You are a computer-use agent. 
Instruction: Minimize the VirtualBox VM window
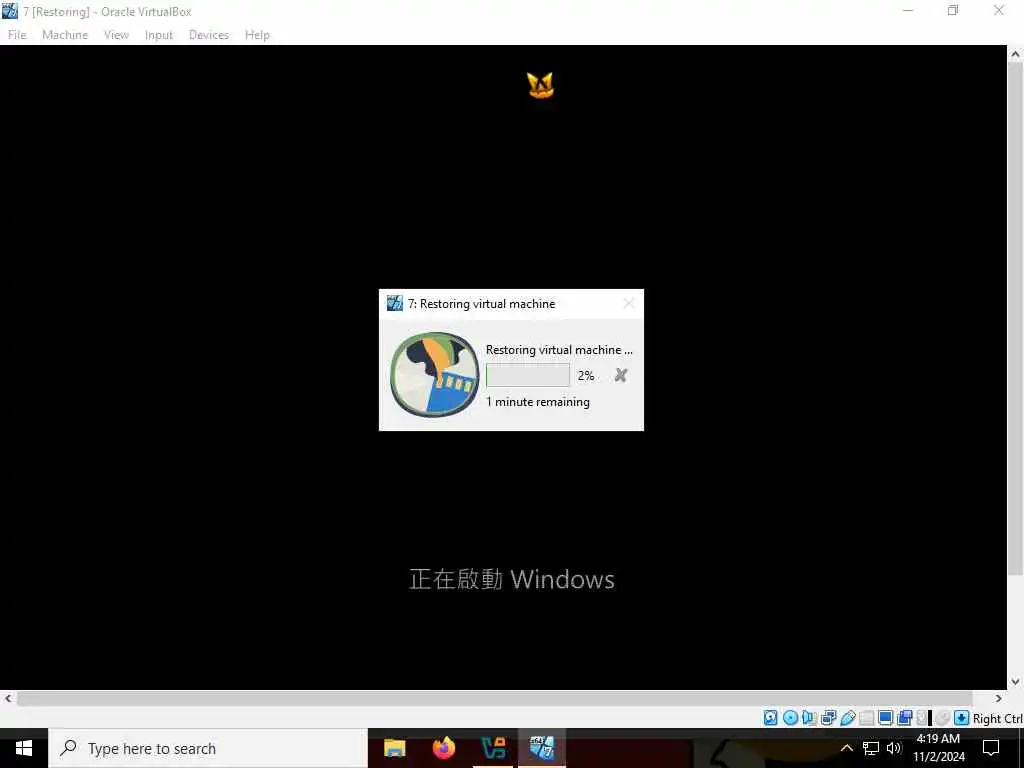click(908, 10)
